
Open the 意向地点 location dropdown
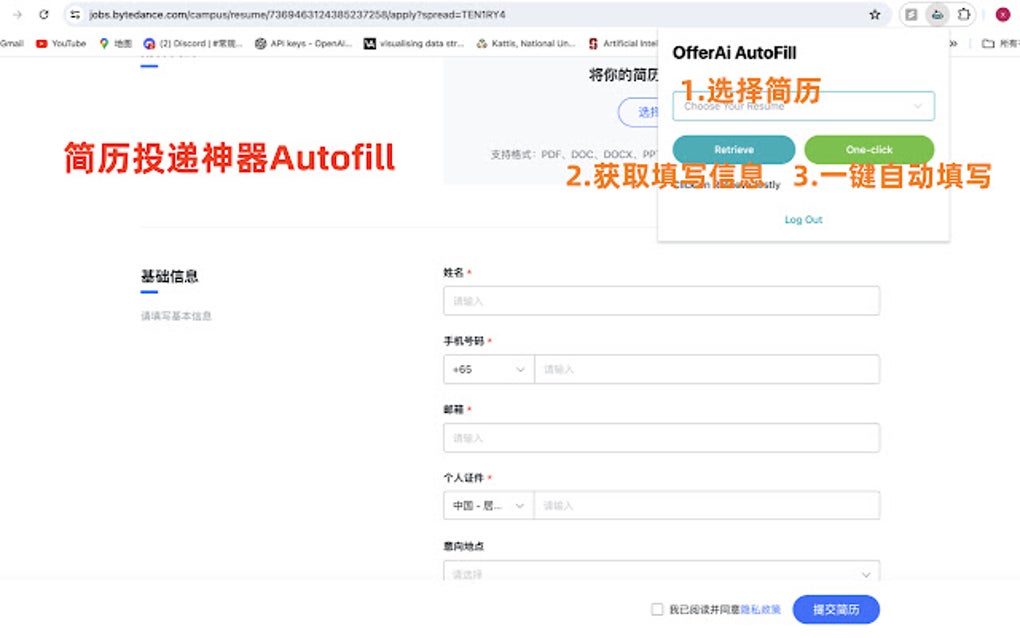tap(660, 574)
